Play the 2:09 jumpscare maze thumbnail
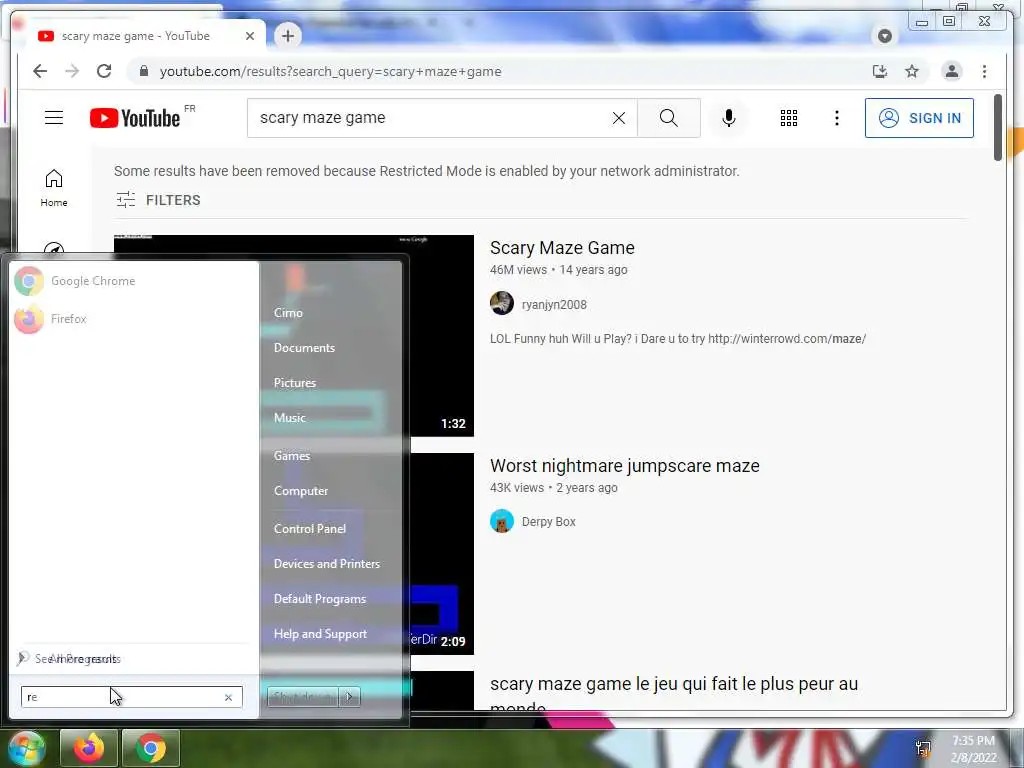The width and height of the screenshot is (1024, 768). 441,554
